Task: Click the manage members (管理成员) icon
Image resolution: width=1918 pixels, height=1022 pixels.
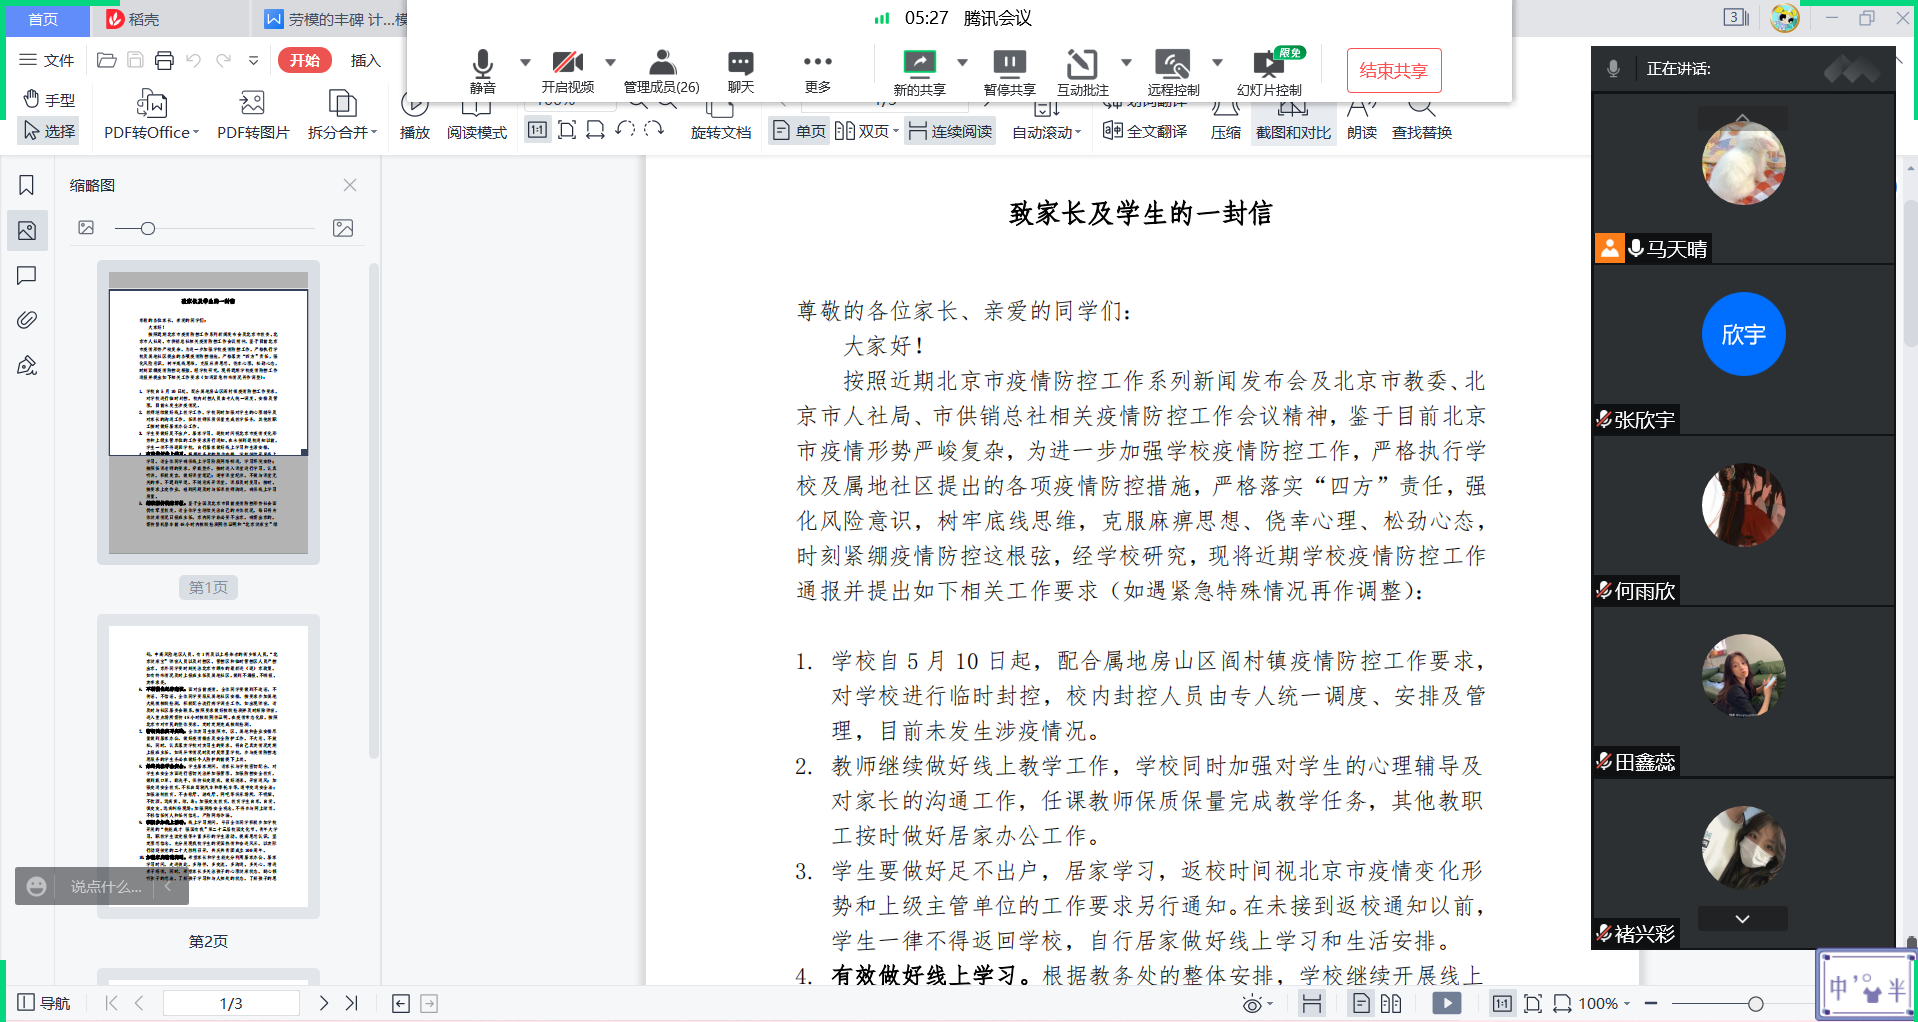Action: tap(661, 69)
